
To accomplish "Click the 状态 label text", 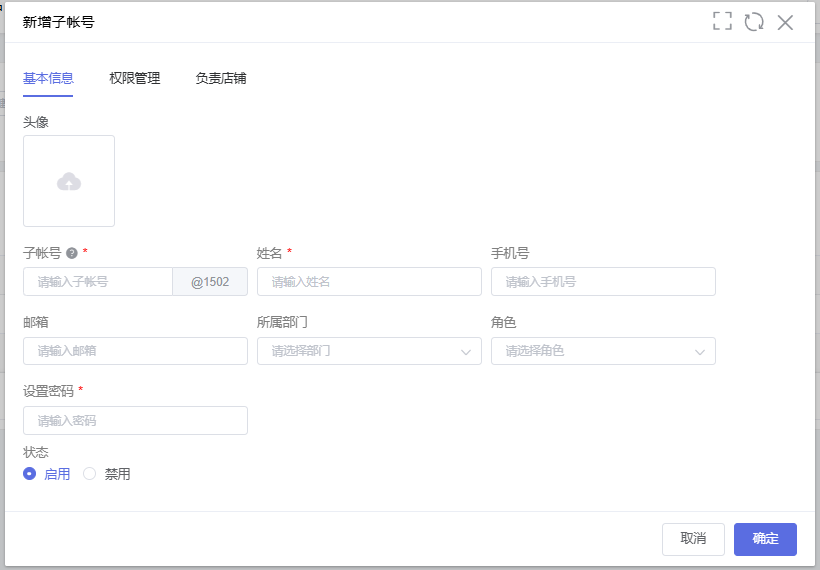I will 36,452.
